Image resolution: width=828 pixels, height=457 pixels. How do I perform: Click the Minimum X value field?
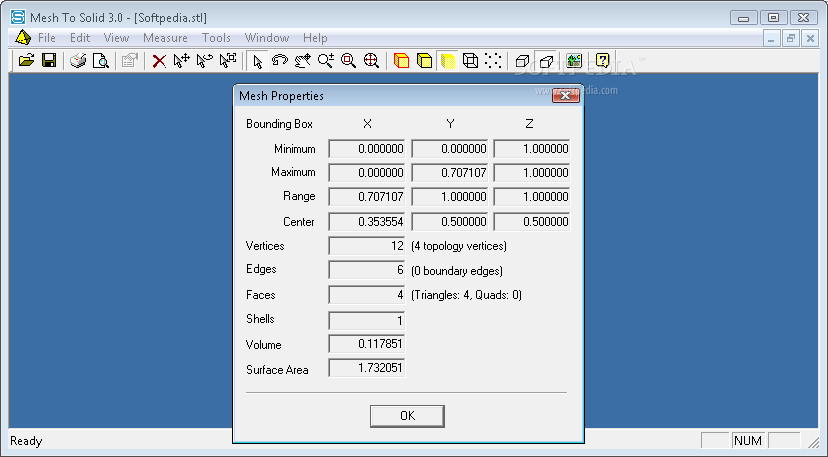tap(366, 149)
